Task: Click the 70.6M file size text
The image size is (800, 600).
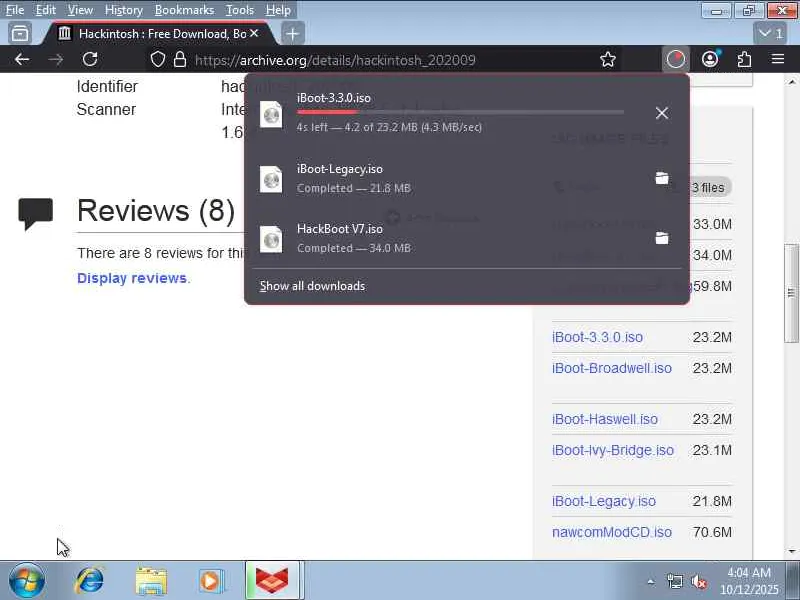Action: 712,532
